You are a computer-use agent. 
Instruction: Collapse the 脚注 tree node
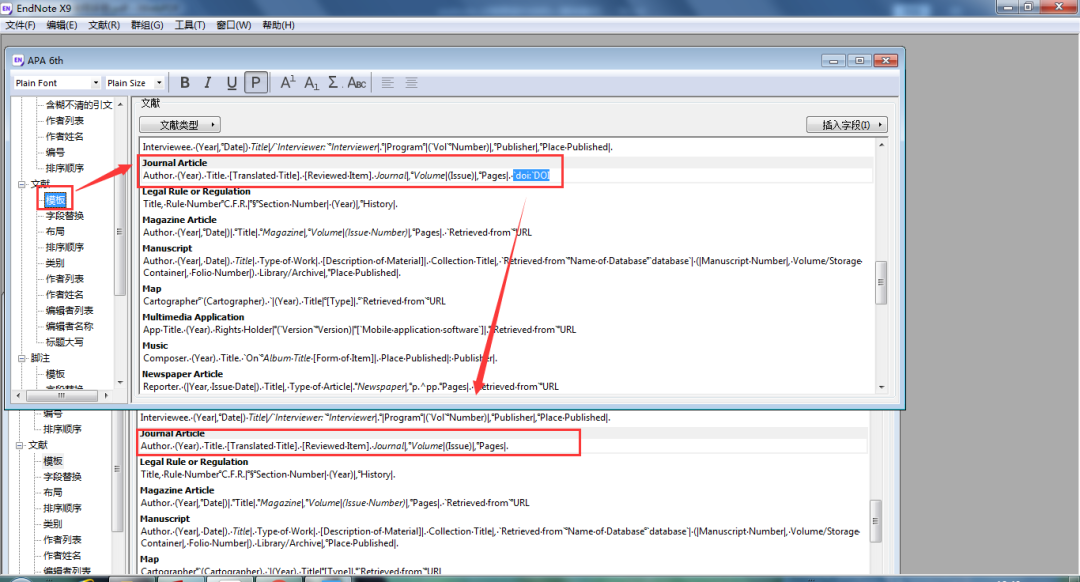pos(22,358)
